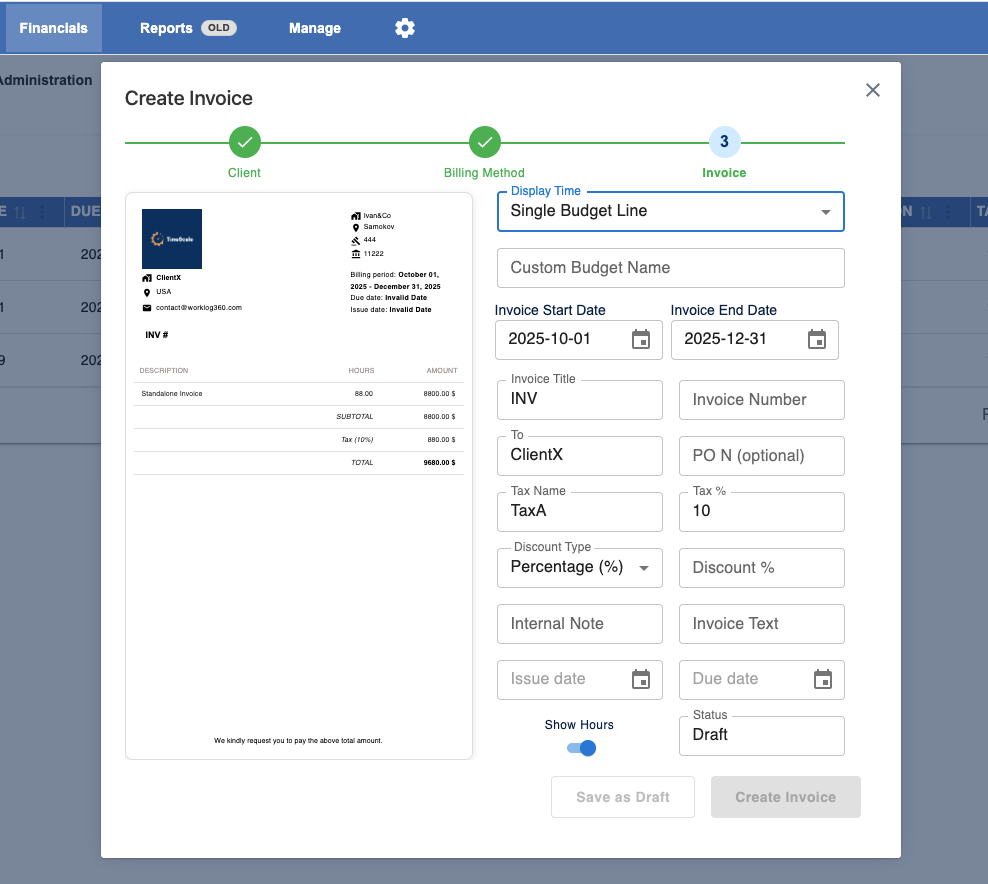
Task: Close the Create Invoice dialog
Action: (872, 90)
